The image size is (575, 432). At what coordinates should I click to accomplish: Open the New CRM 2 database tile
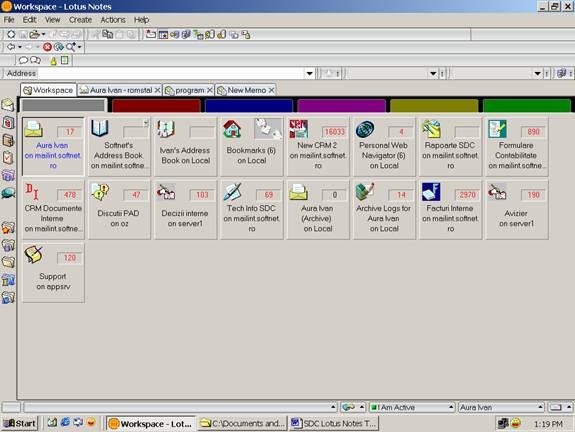[x=318, y=147]
